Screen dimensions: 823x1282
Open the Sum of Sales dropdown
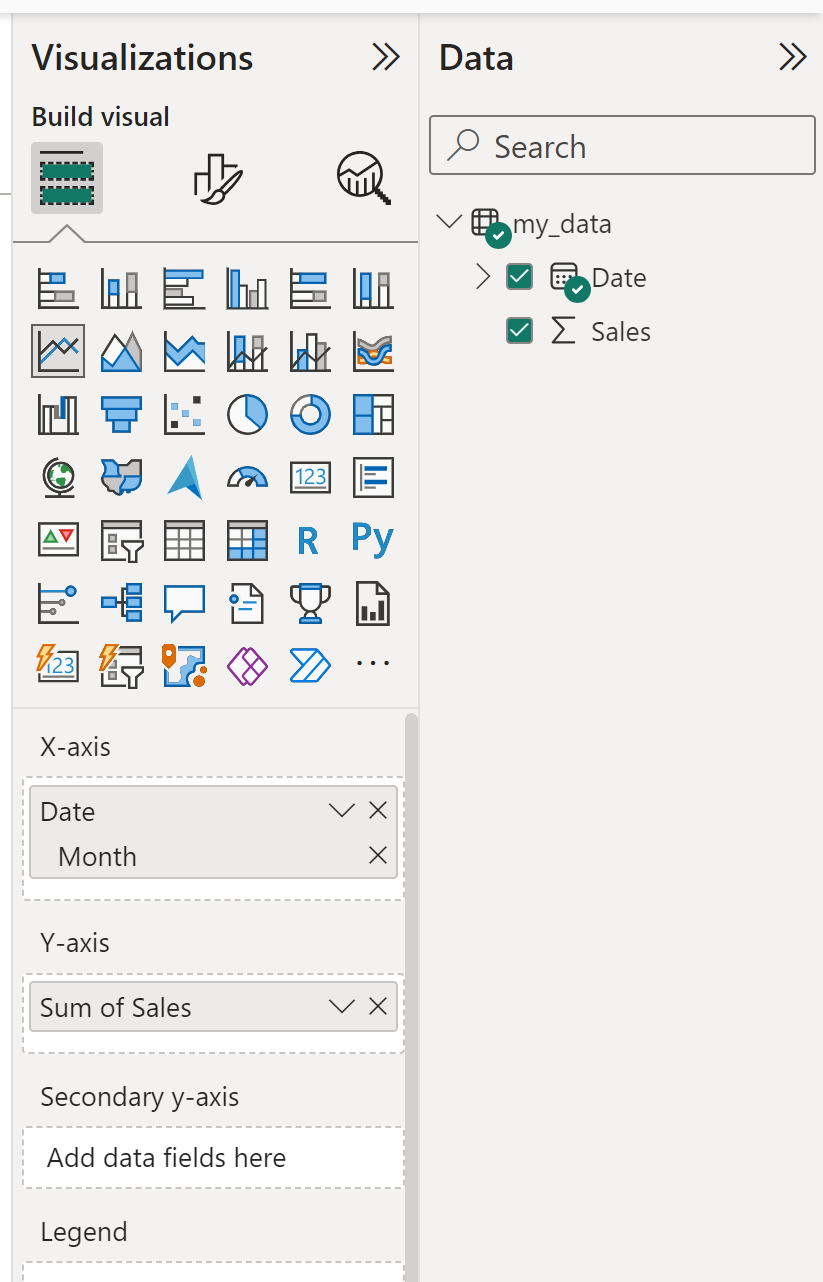point(342,1007)
